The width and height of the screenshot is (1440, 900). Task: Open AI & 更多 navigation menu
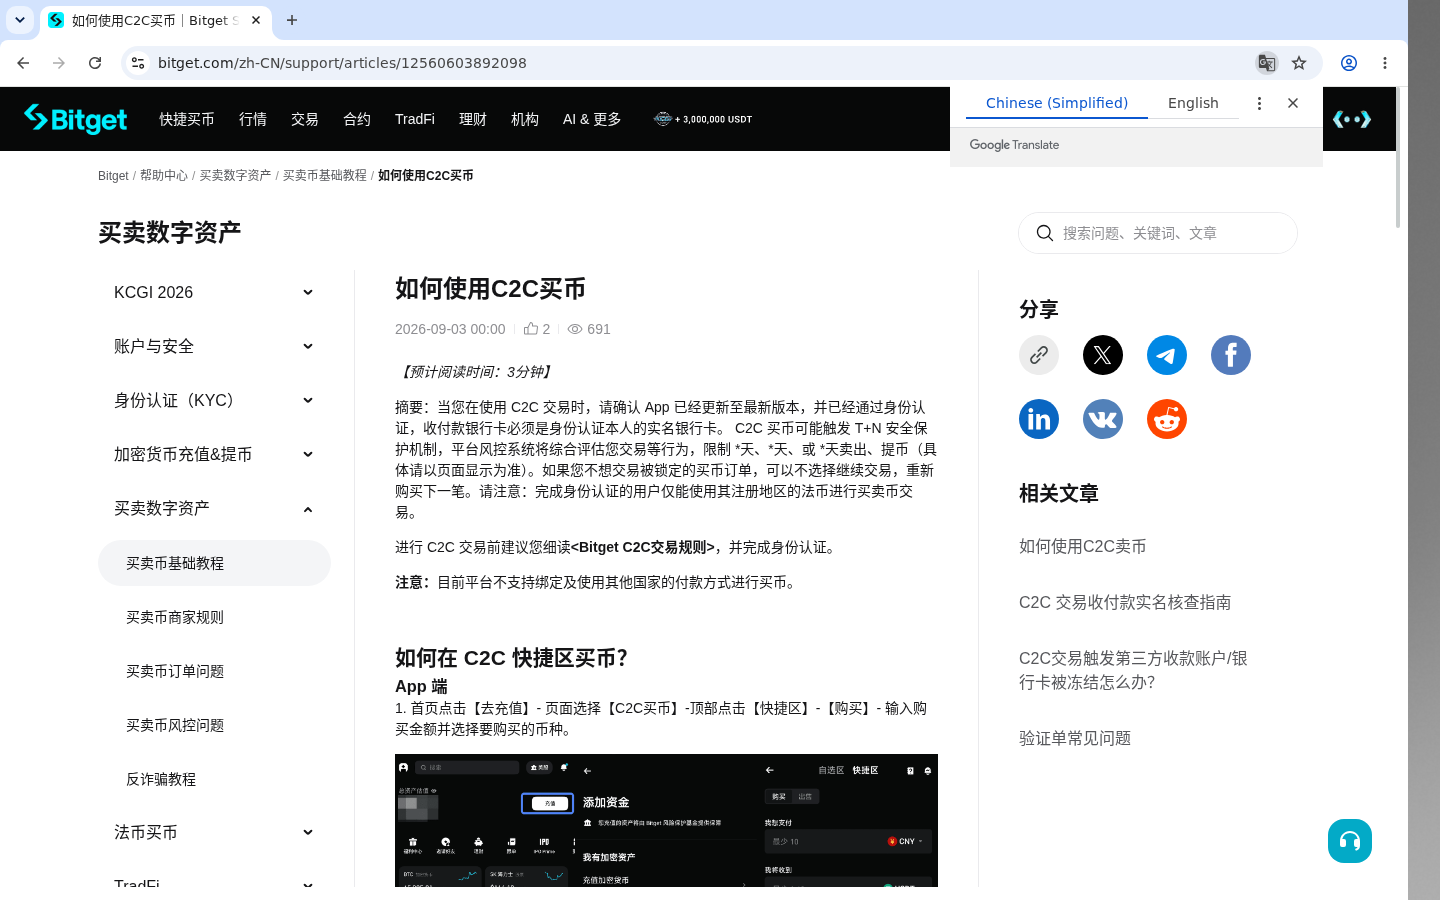(x=592, y=119)
